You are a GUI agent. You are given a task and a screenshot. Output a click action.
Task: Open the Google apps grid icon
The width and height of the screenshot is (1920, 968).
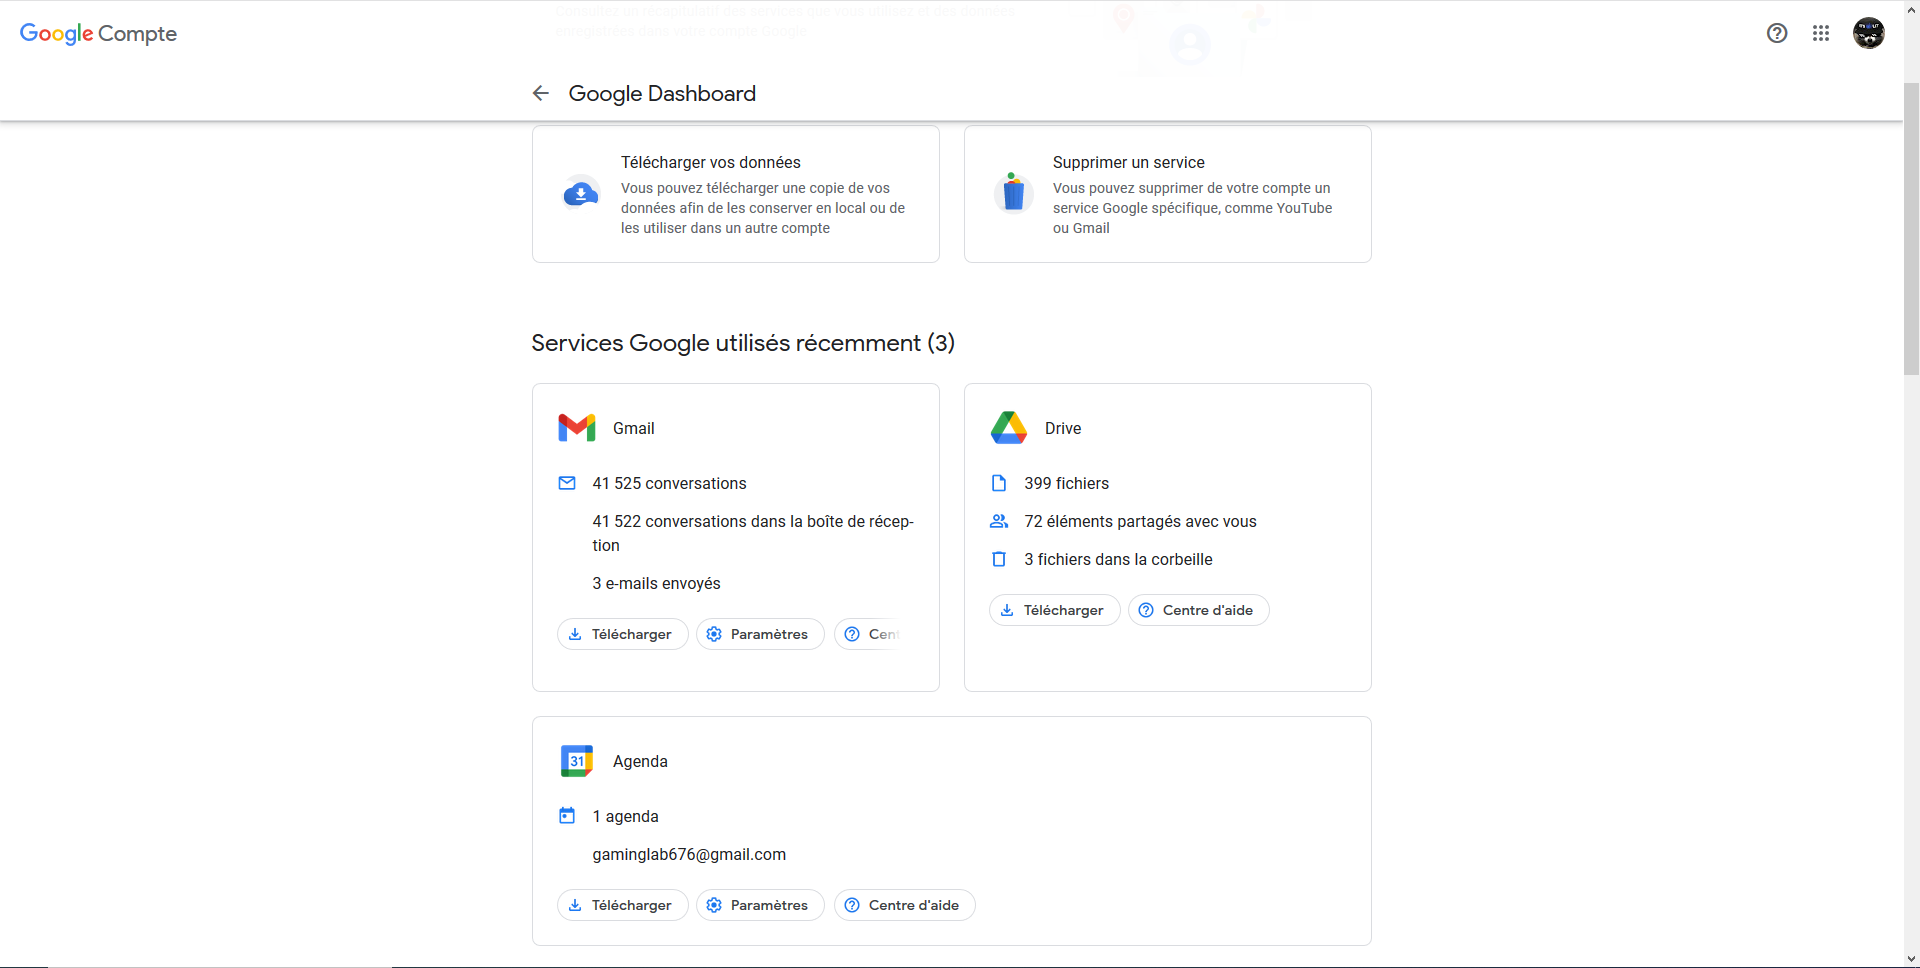tap(1821, 33)
